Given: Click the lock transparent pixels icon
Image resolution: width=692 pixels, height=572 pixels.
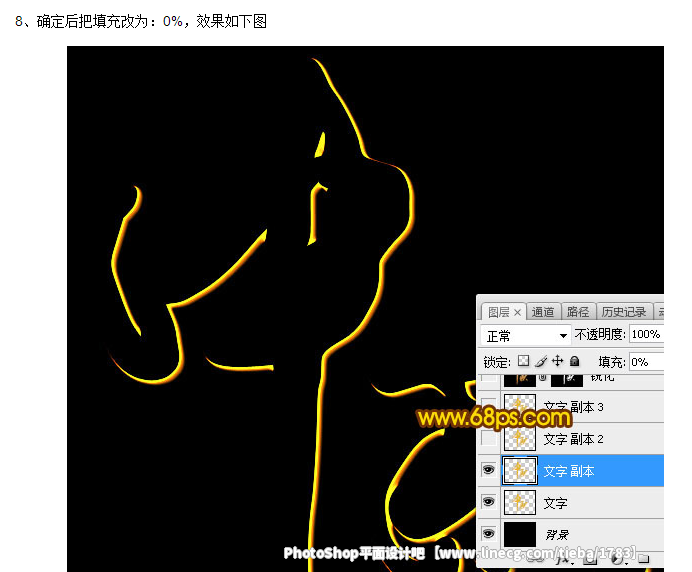Looking at the screenshot, I should (x=522, y=361).
